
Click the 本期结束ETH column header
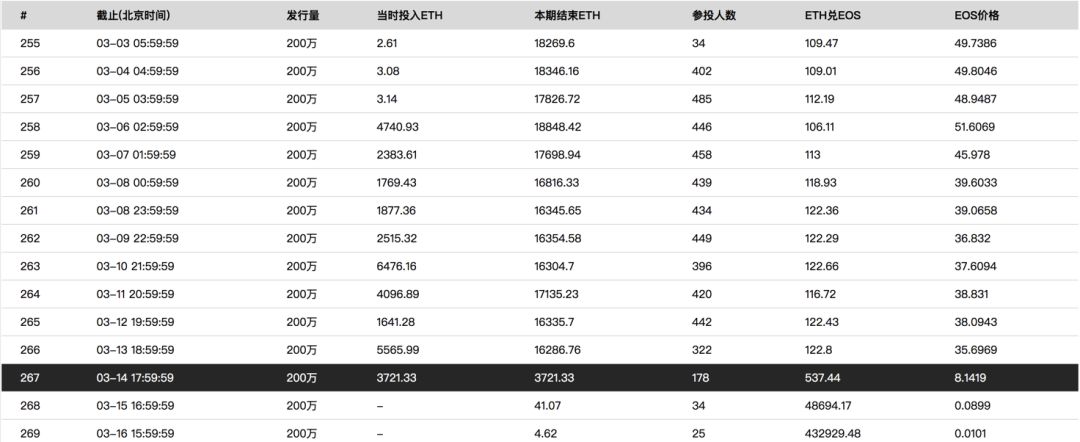coord(569,17)
